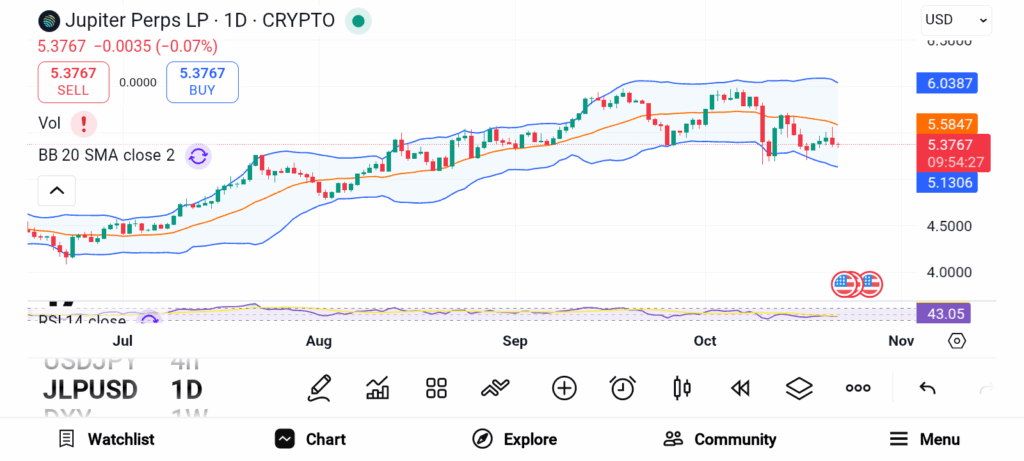Click the BUY 5.3767 button
The image size is (1024, 461).
203,82
